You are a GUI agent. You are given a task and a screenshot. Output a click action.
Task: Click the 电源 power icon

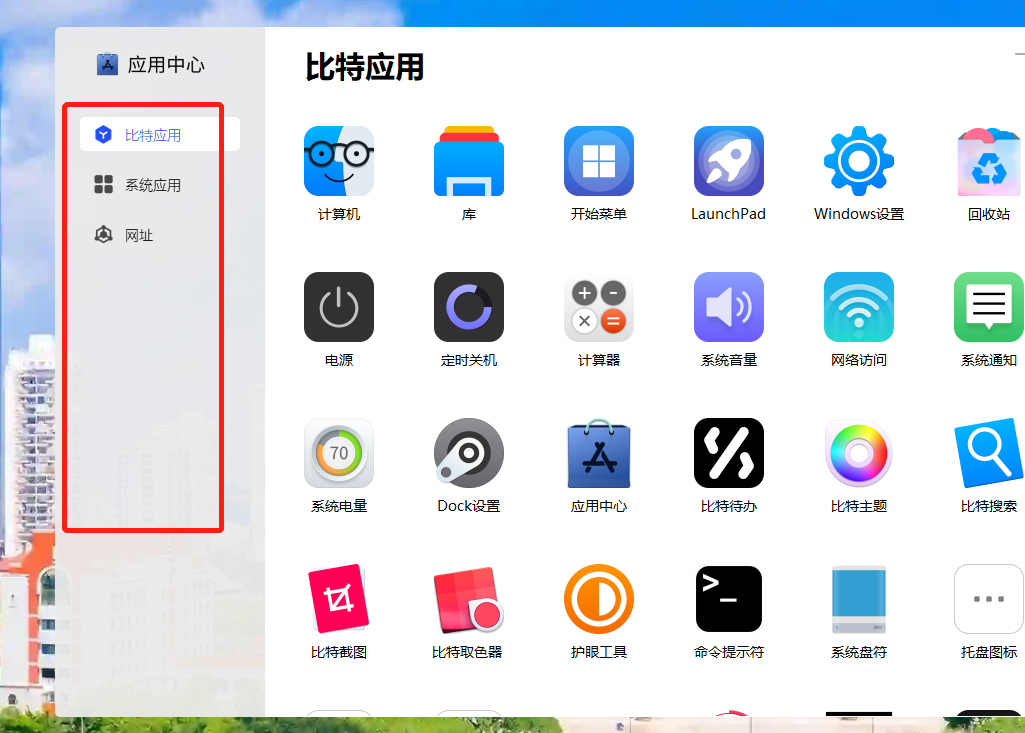339,307
